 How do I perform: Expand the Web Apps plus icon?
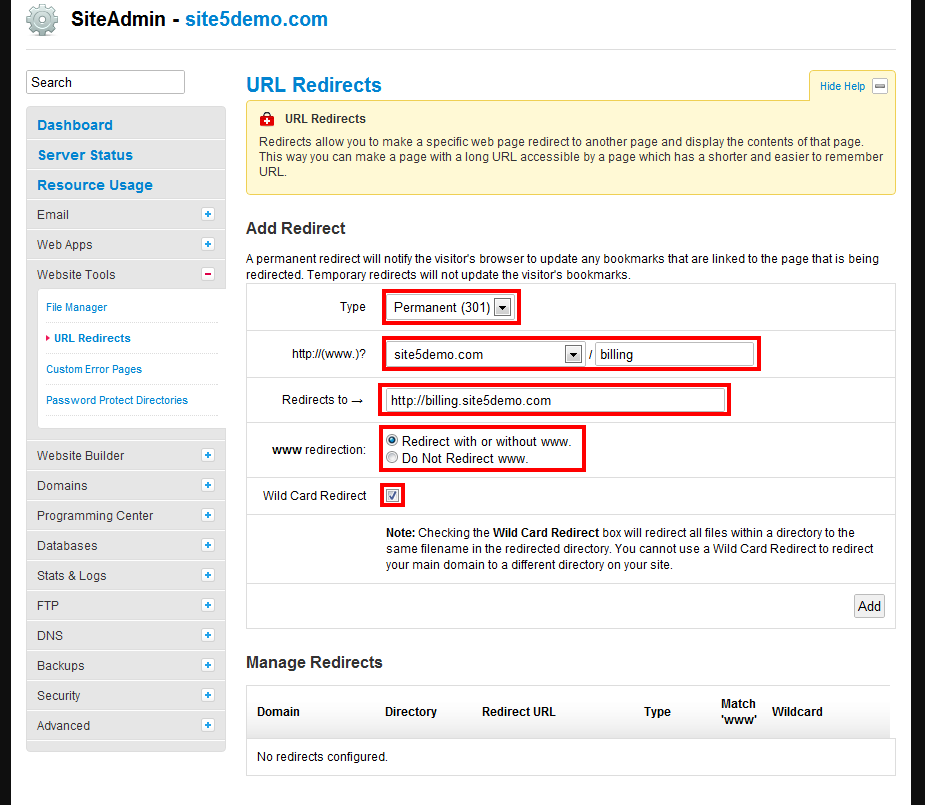[x=208, y=244]
